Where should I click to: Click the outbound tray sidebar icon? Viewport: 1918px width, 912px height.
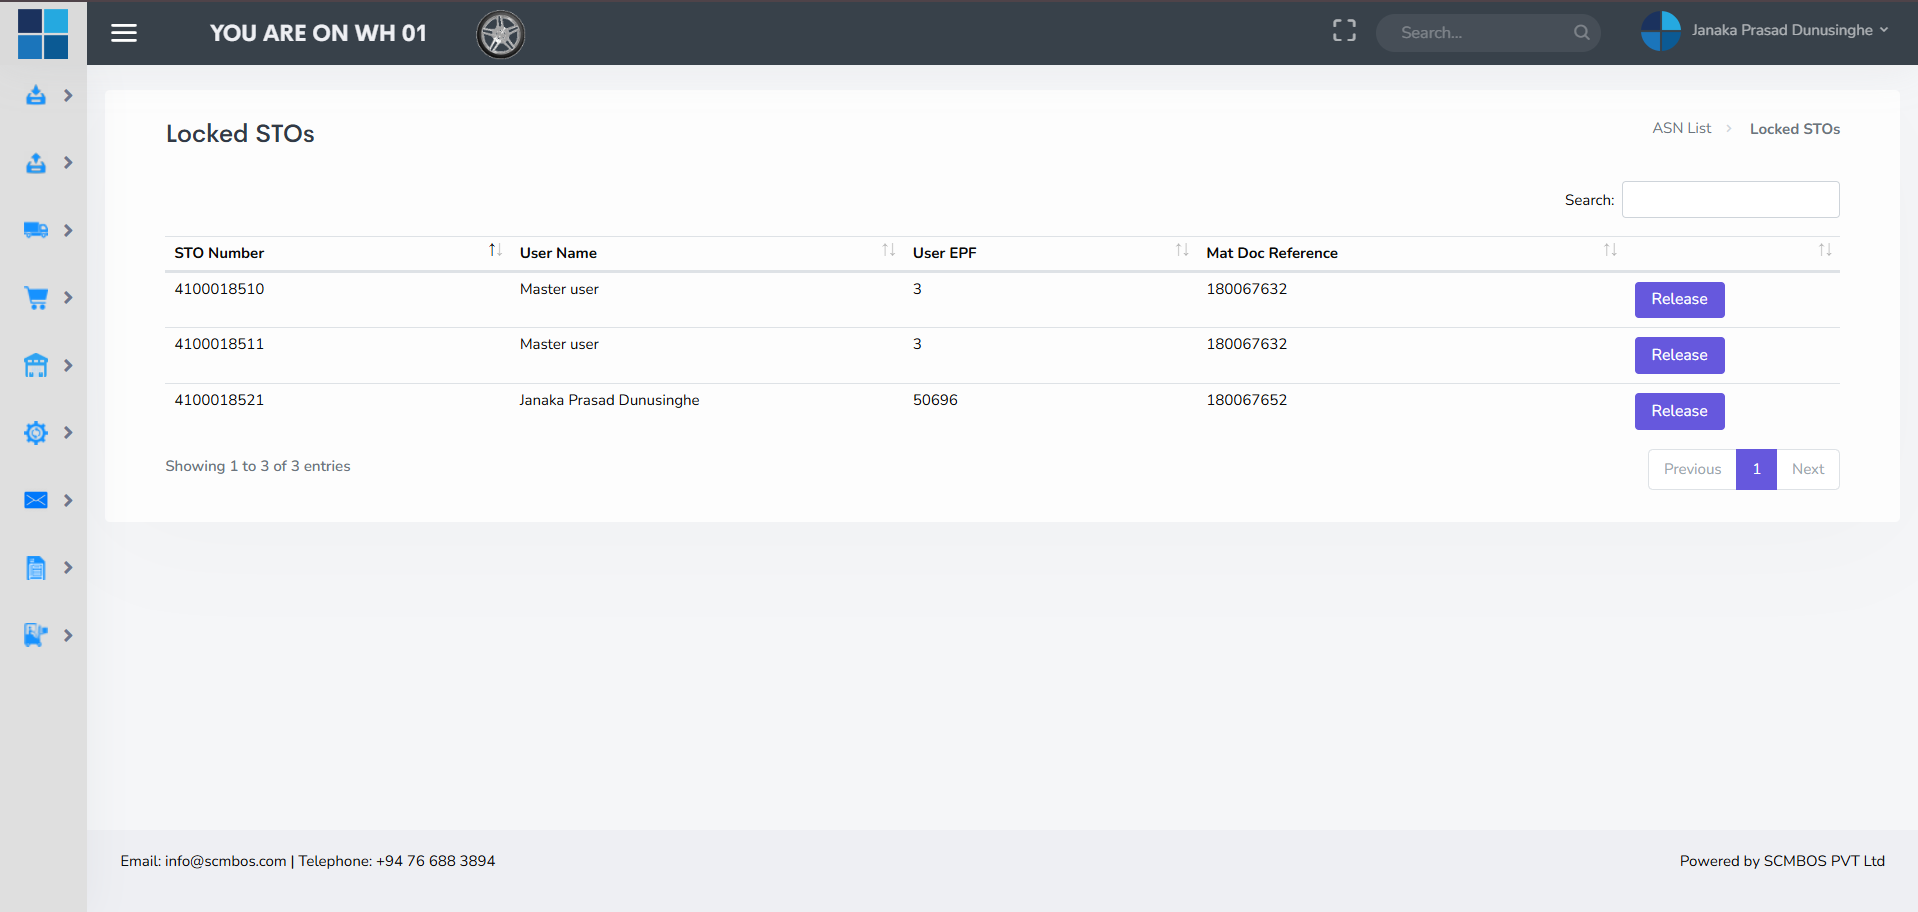pos(36,163)
